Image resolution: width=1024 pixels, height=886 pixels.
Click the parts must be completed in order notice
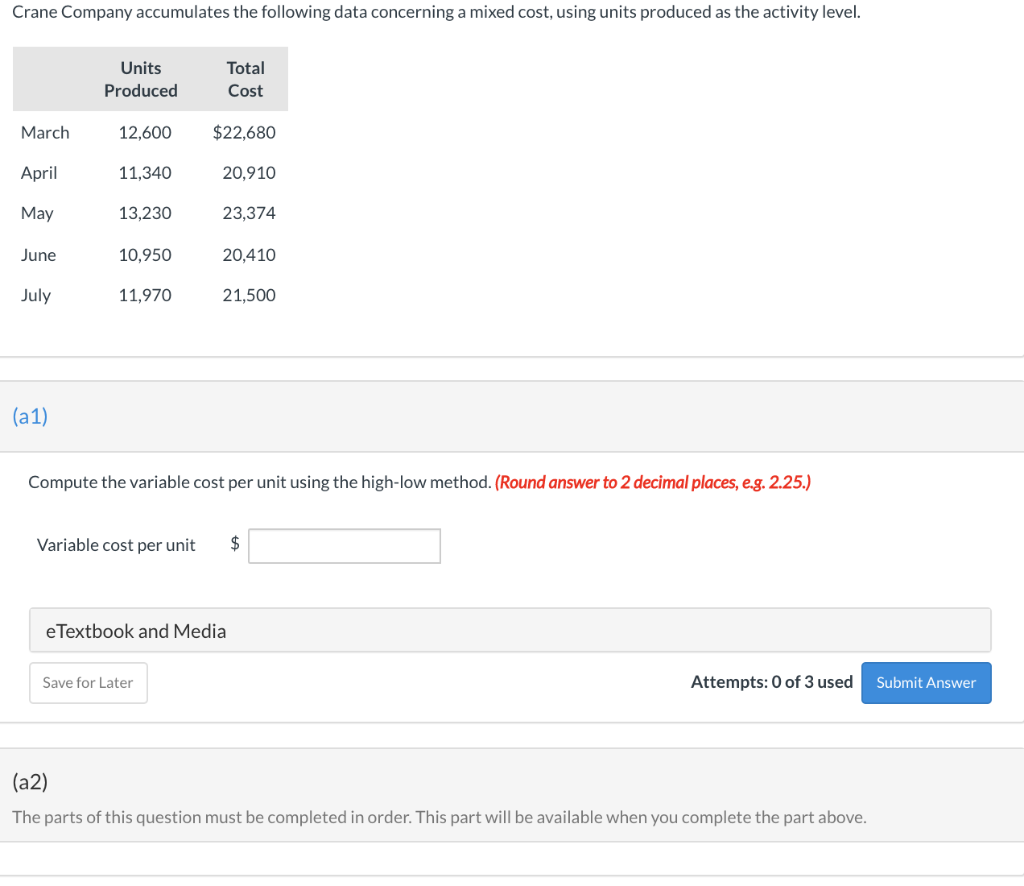click(440, 817)
